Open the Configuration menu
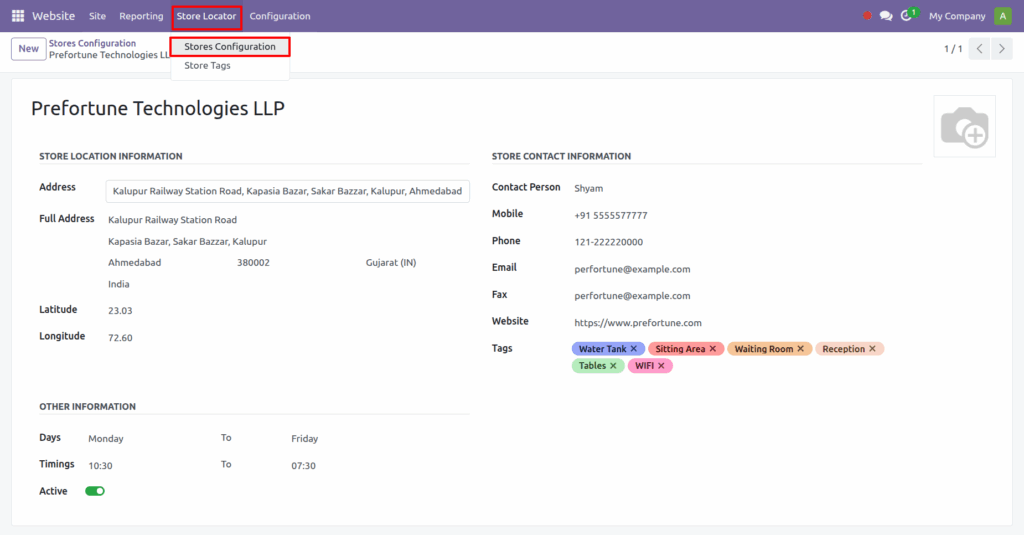The image size is (1024, 535). pos(280,16)
